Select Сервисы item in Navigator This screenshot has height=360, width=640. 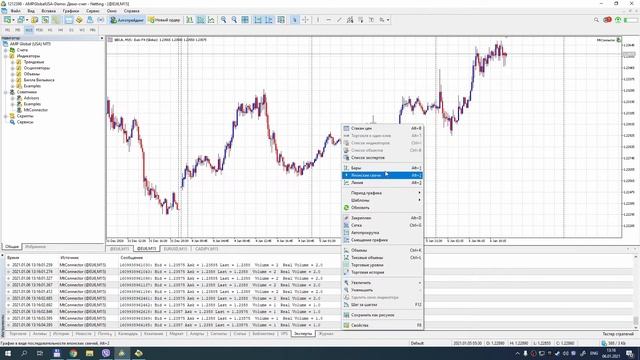pos(25,122)
